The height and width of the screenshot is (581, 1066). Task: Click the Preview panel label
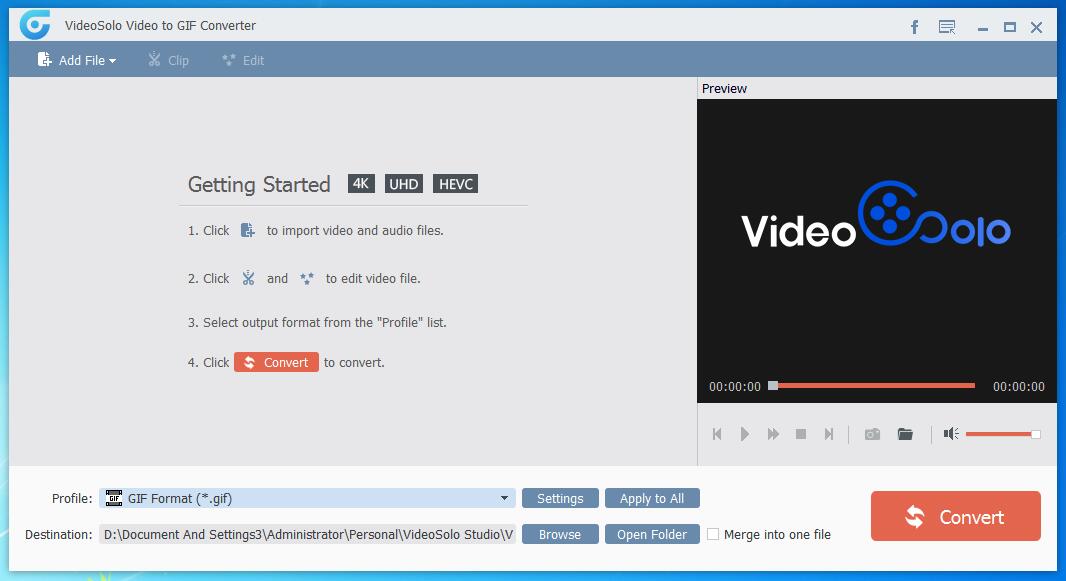click(724, 89)
